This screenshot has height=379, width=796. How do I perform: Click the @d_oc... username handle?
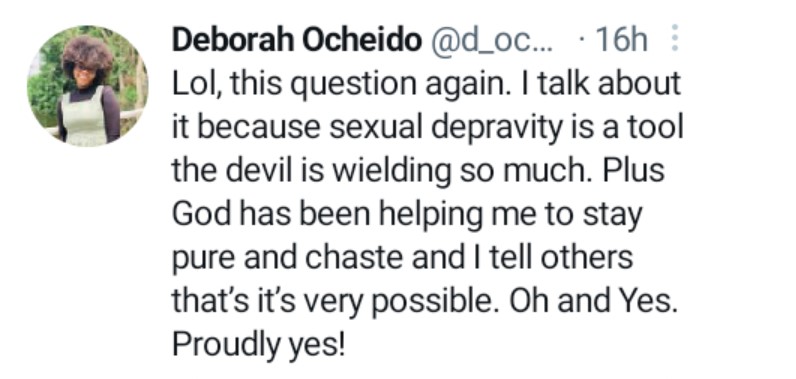point(491,41)
